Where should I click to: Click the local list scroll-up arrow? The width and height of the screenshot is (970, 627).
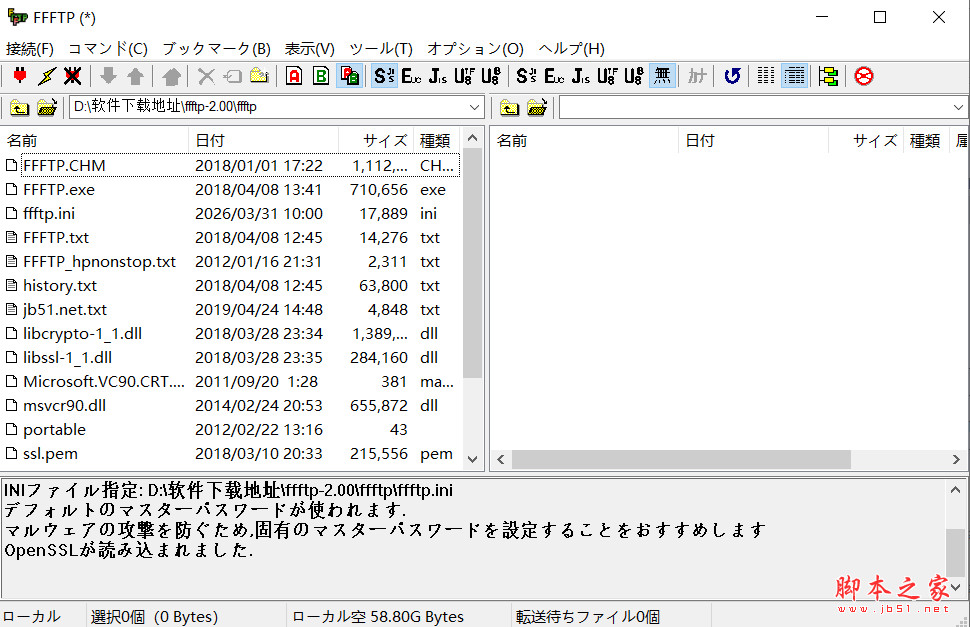point(473,139)
